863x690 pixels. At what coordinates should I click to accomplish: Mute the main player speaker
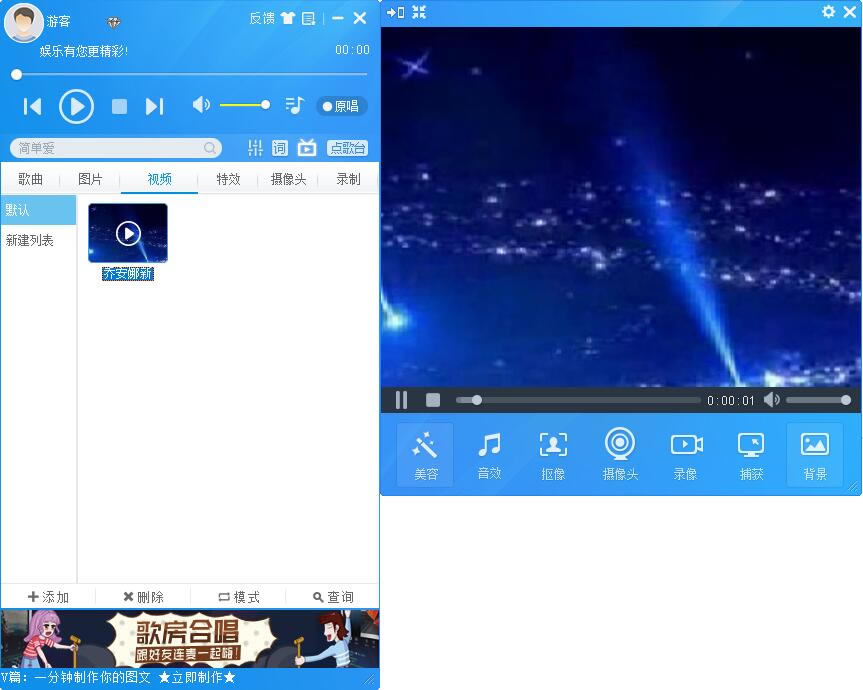point(200,105)
